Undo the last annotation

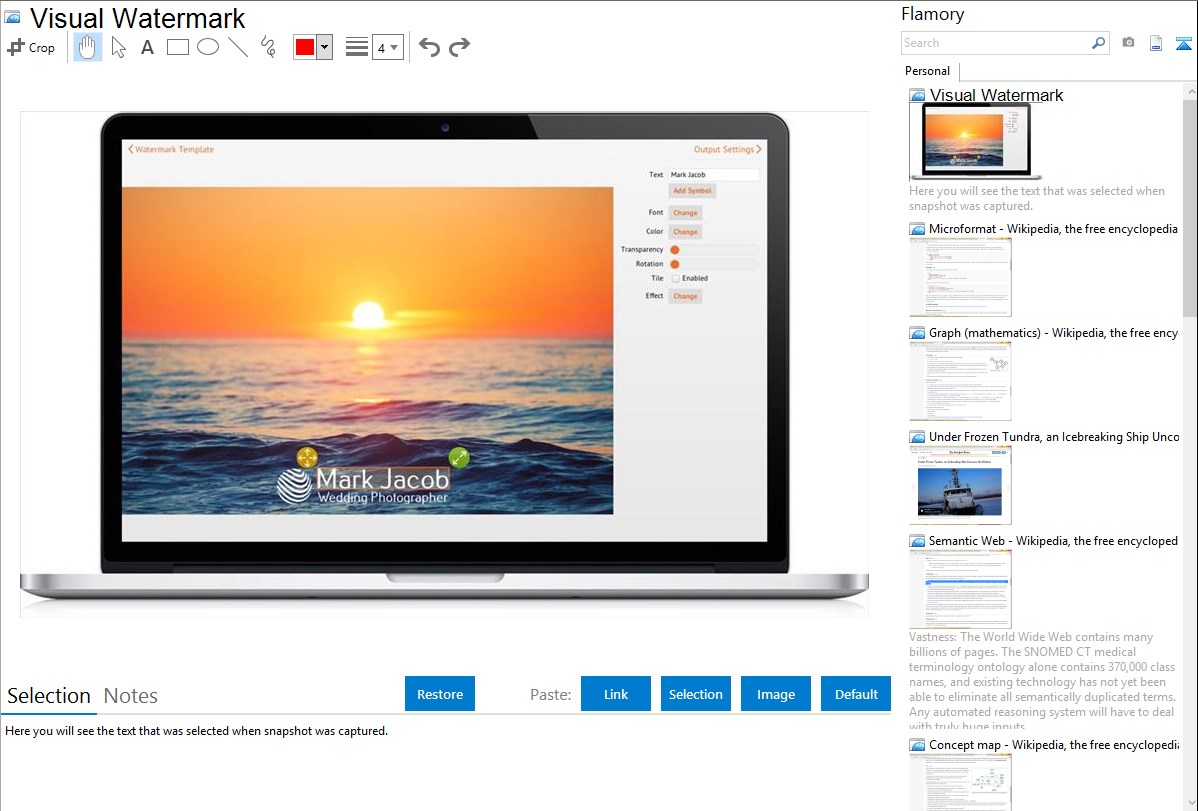429,47
